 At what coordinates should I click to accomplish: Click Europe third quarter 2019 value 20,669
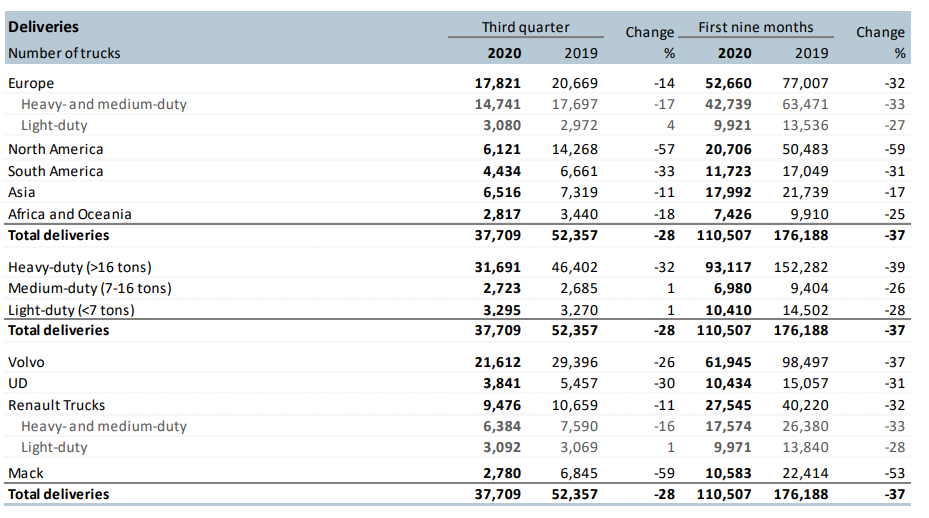[x=575, y=84]
